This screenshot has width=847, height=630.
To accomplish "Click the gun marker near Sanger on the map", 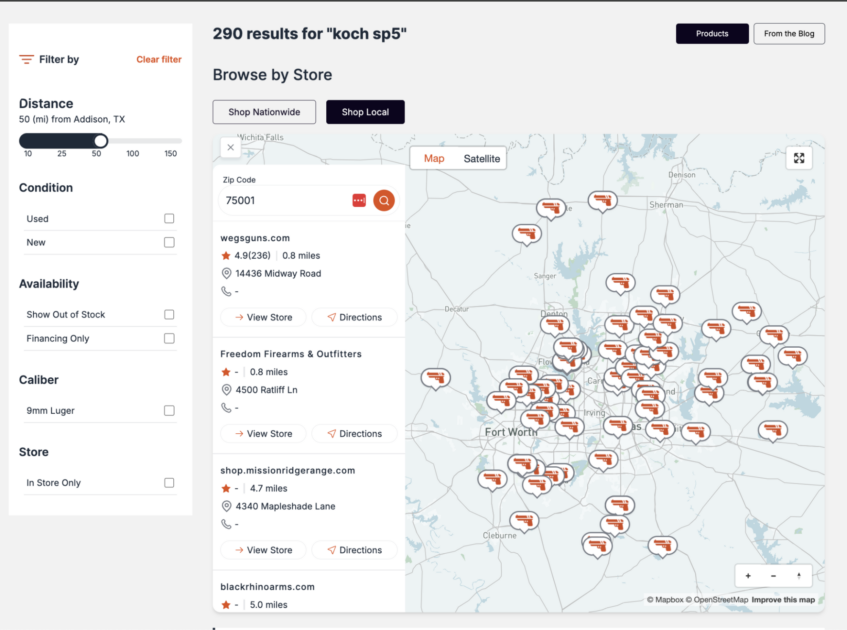I will pyautogui.click(x=620, y=283).
